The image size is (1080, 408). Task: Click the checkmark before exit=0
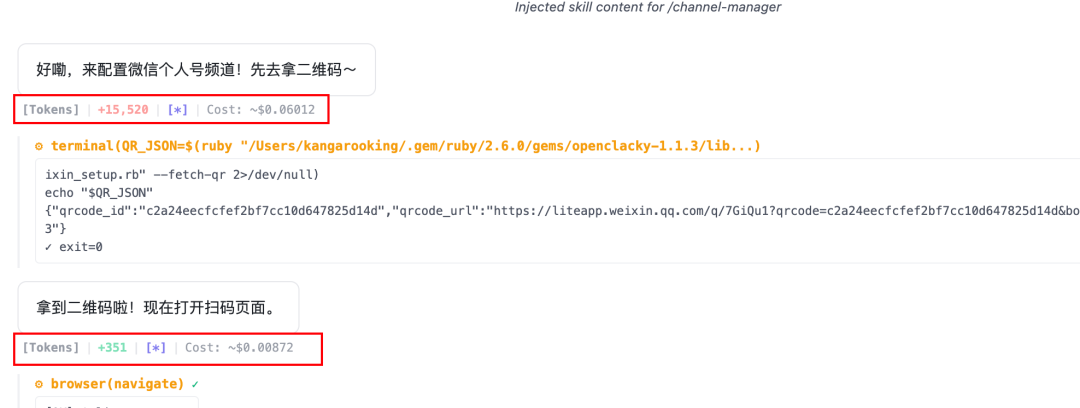48,247
